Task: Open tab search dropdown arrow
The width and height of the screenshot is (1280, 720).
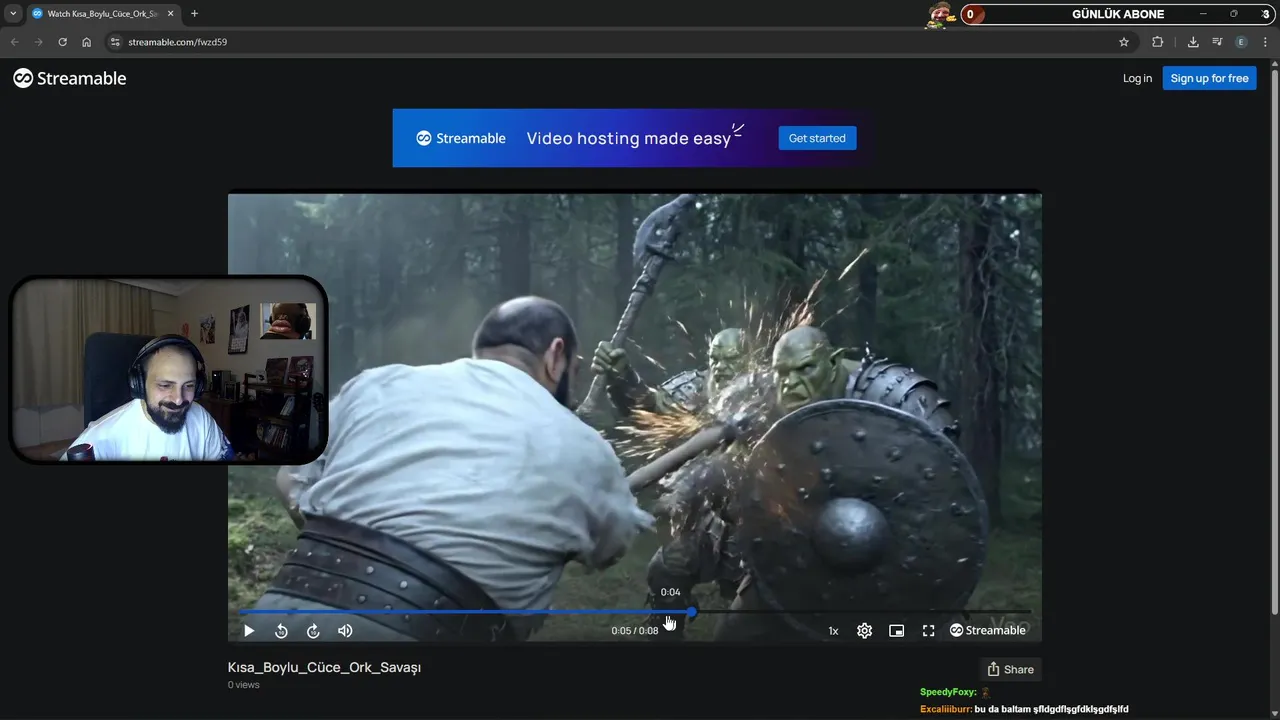Action: pos(13,14)
